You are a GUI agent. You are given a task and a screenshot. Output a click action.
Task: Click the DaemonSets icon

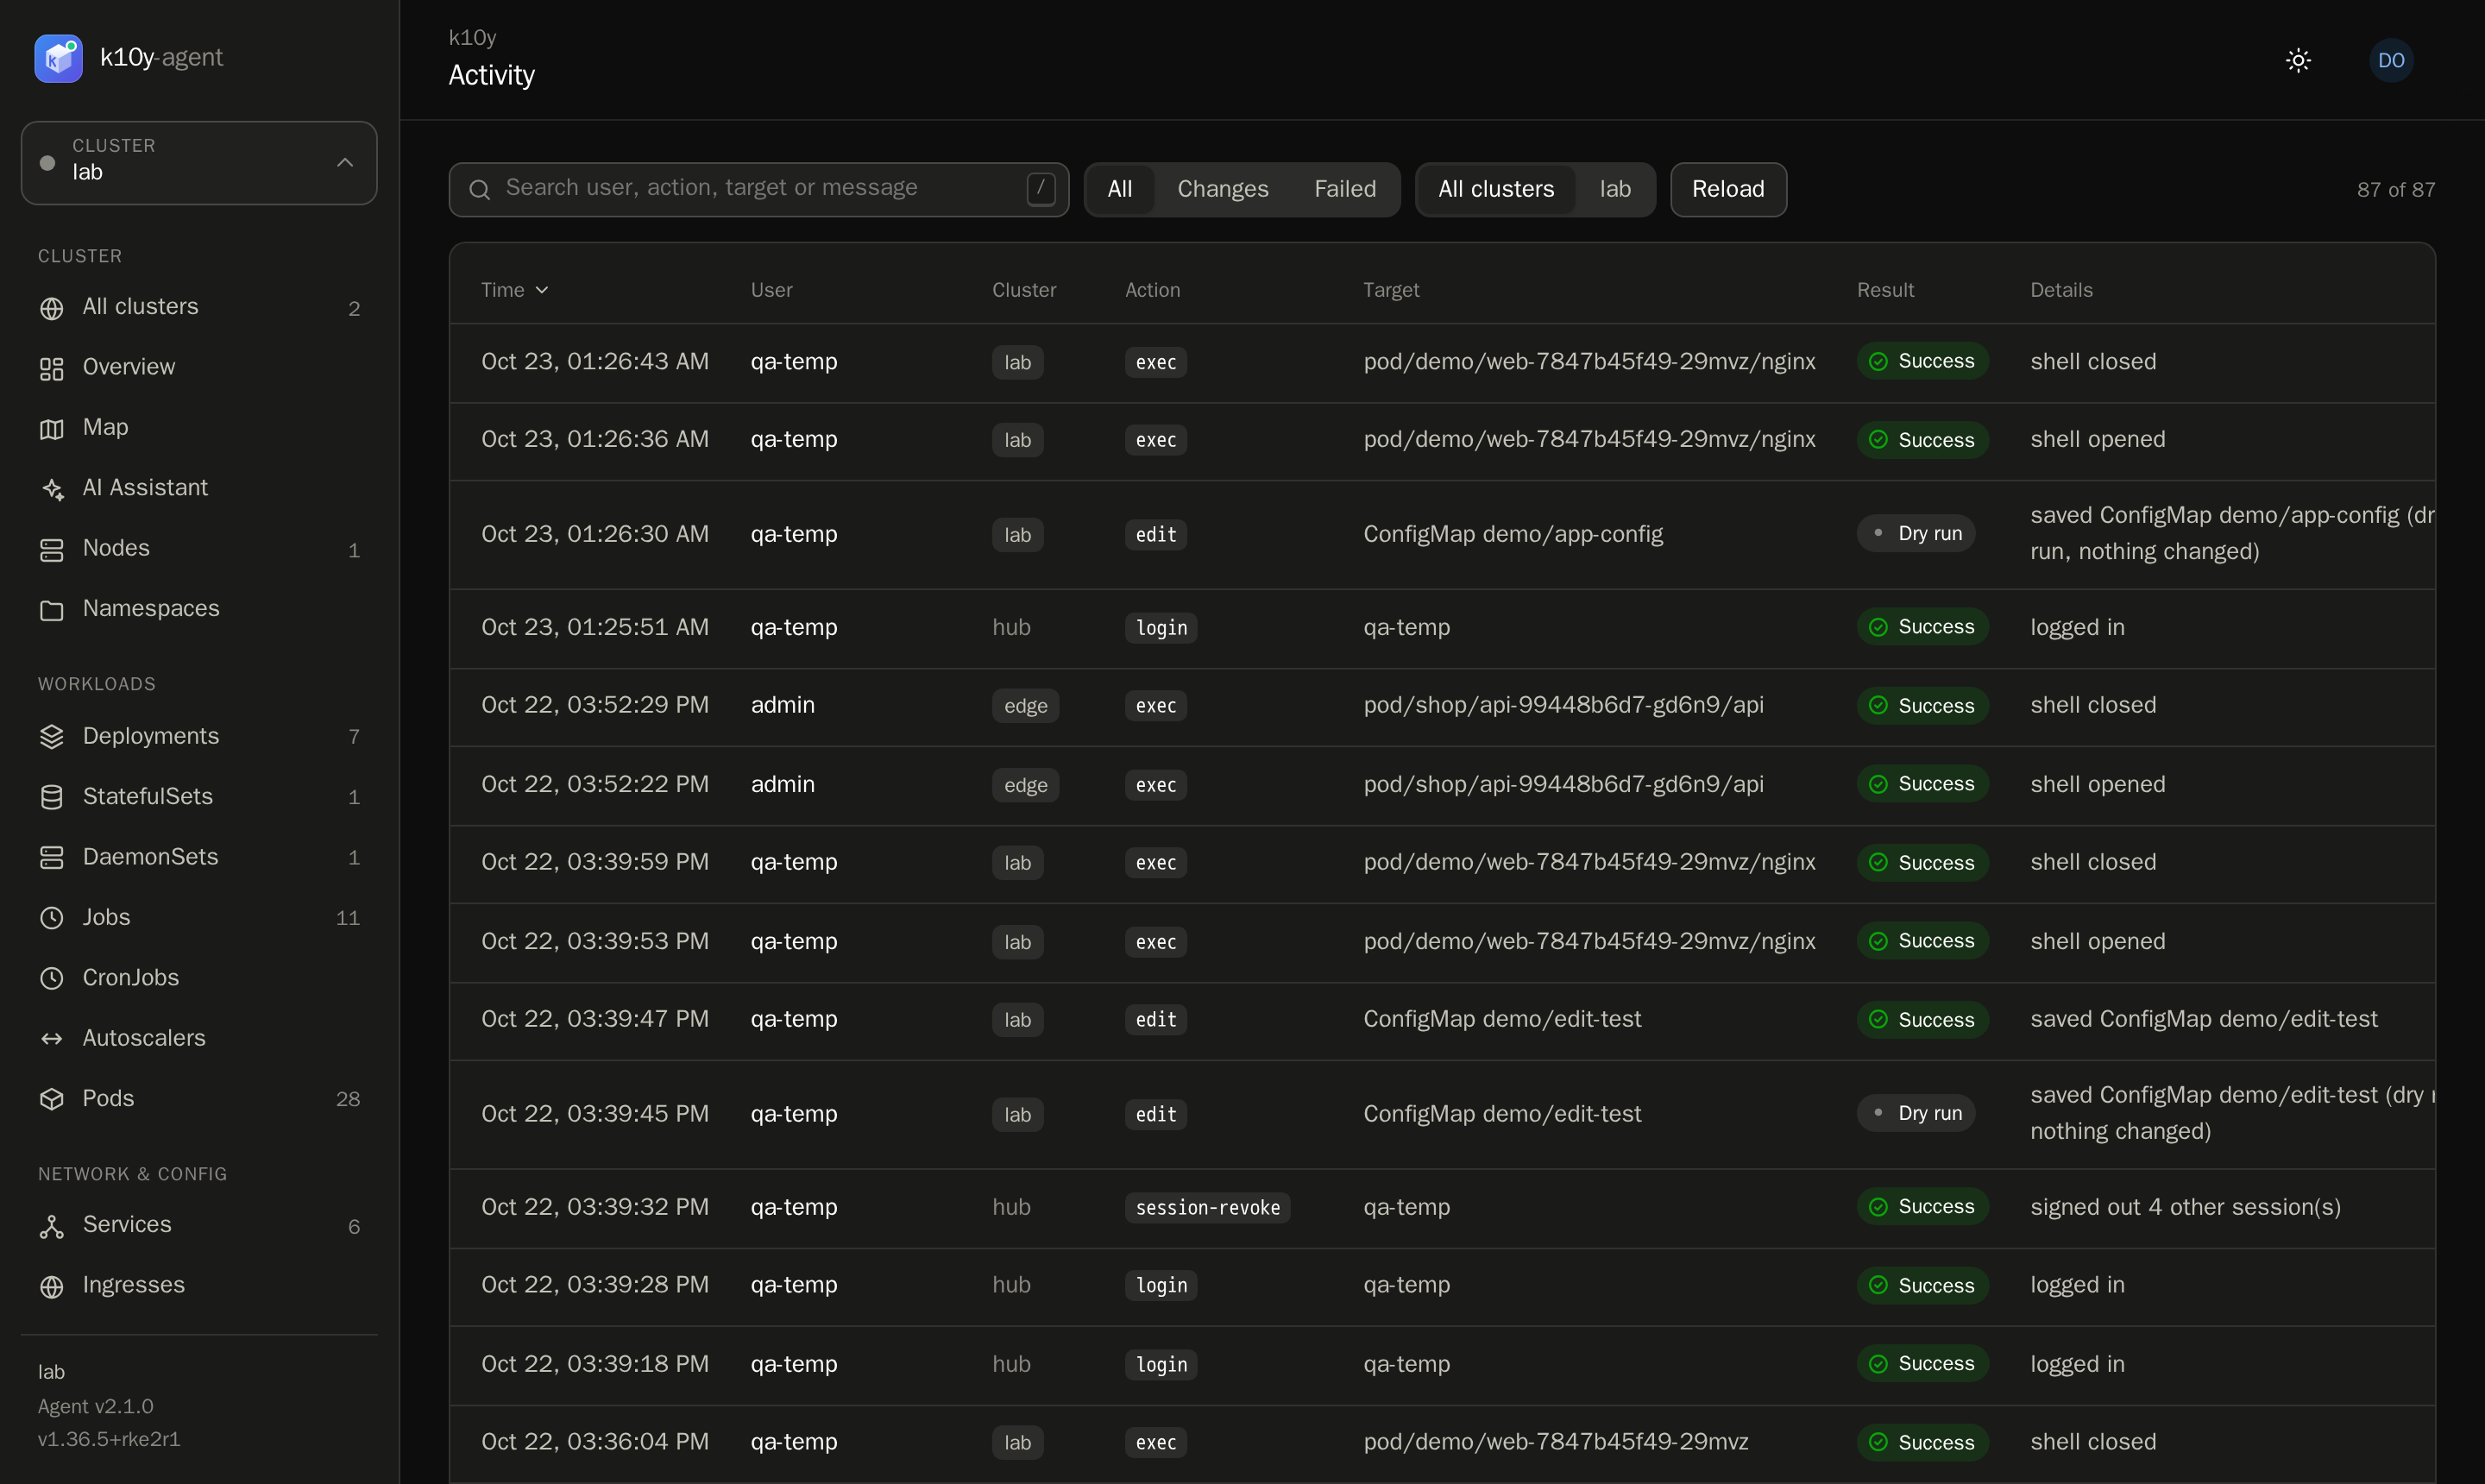coord(52,858)
